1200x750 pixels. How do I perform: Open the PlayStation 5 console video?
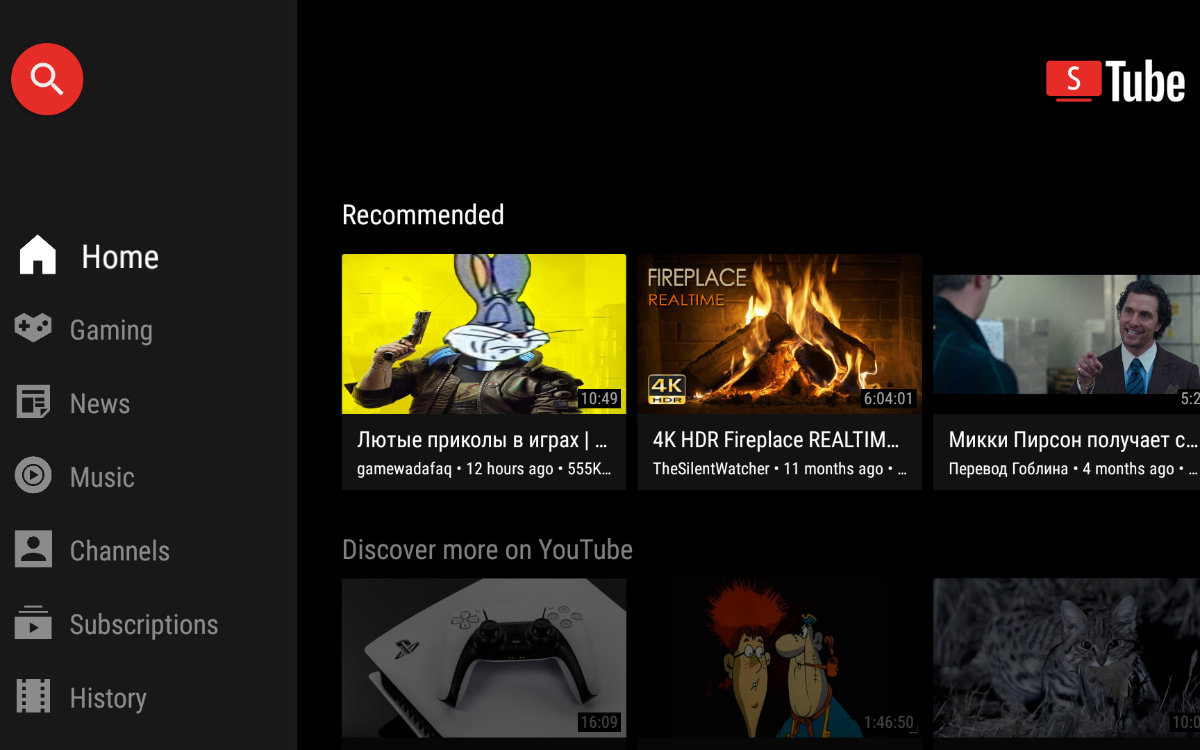pyautogui.click(x=484, y=657)
